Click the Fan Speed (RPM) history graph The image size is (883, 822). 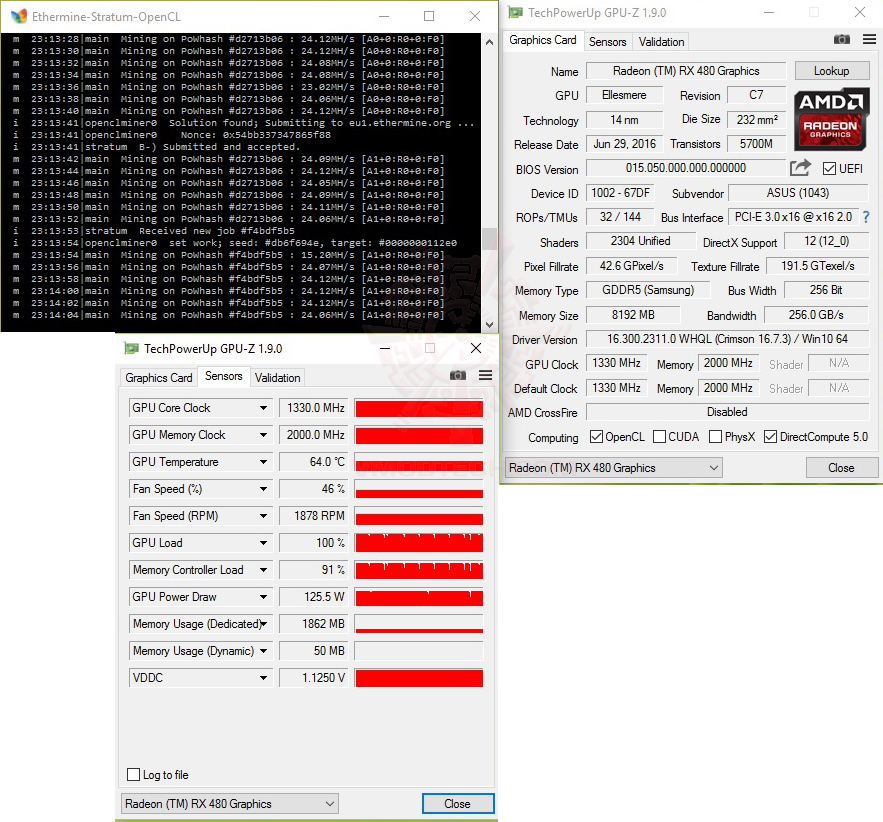[x=419, y=516]
